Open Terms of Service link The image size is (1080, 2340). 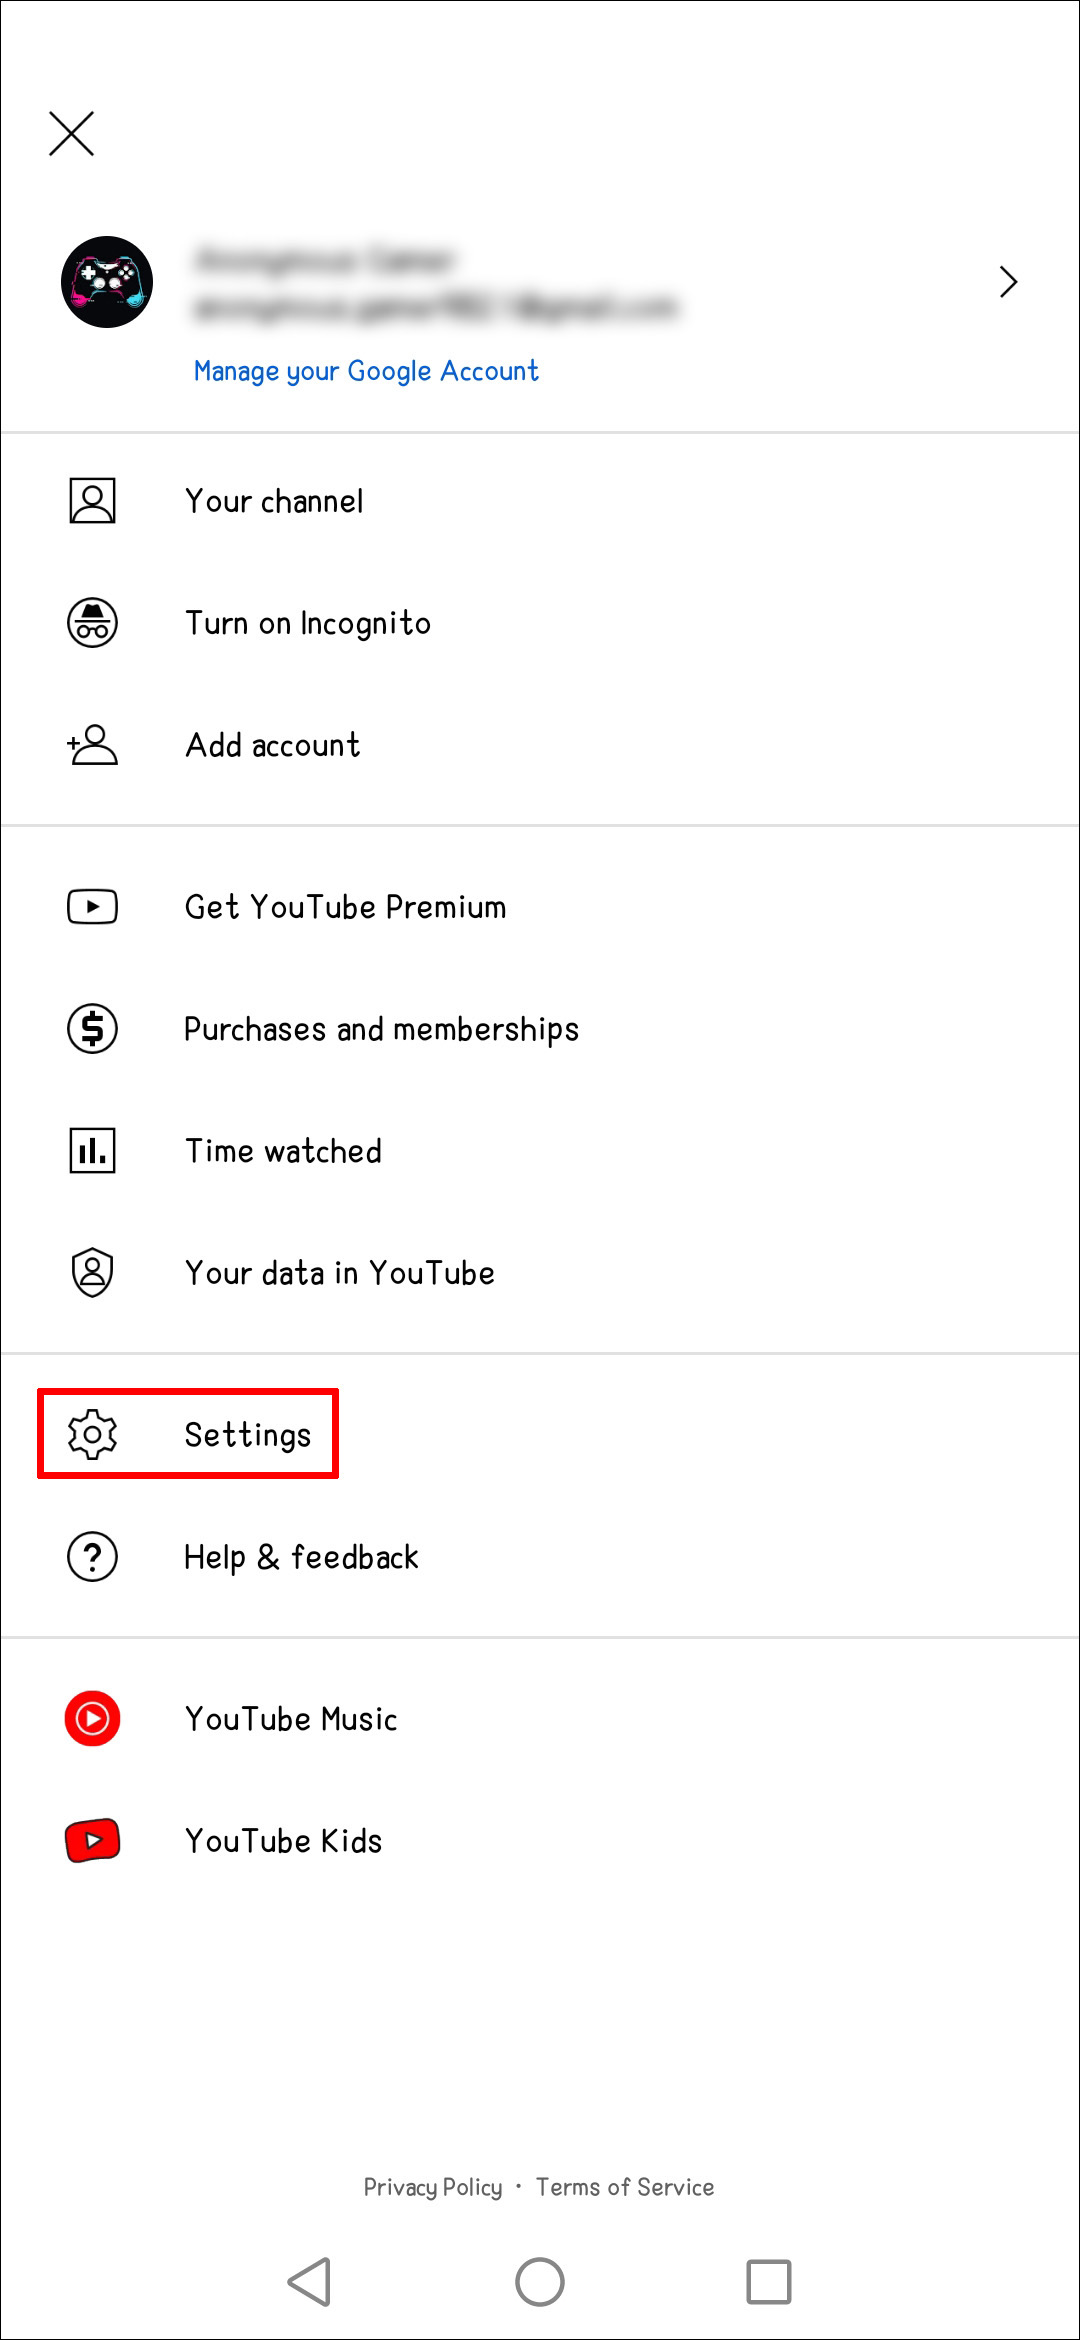(625, 2187)
